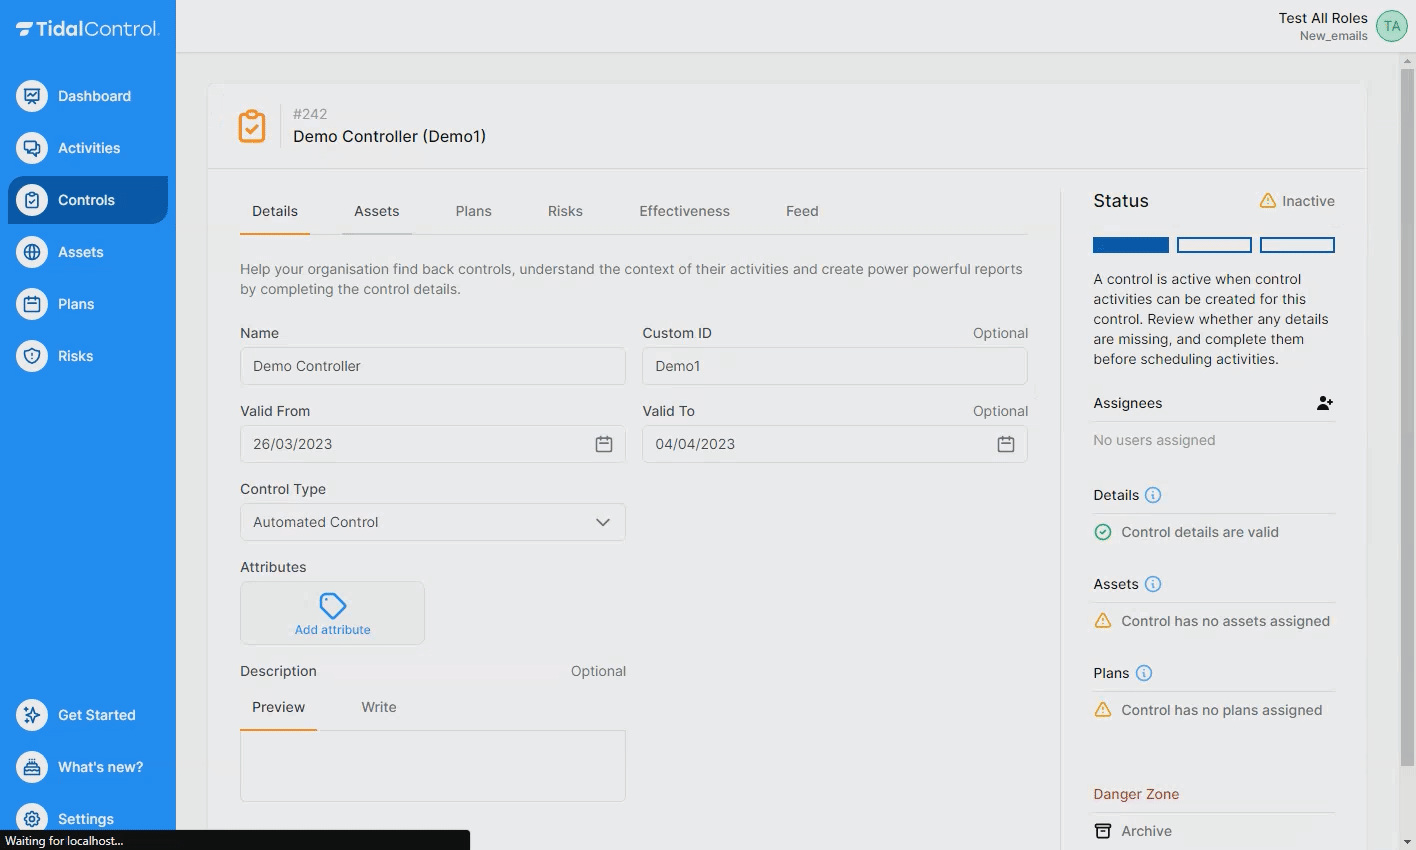Click Add attribute under Attributes

tap(332, 613)
